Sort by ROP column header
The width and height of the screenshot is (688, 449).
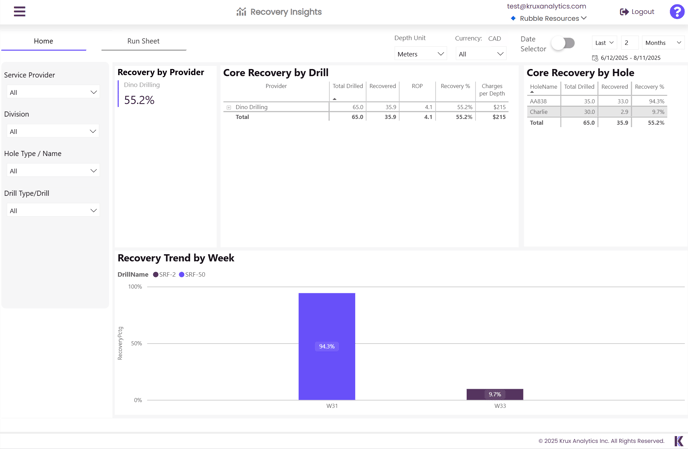tap(417, 86)
